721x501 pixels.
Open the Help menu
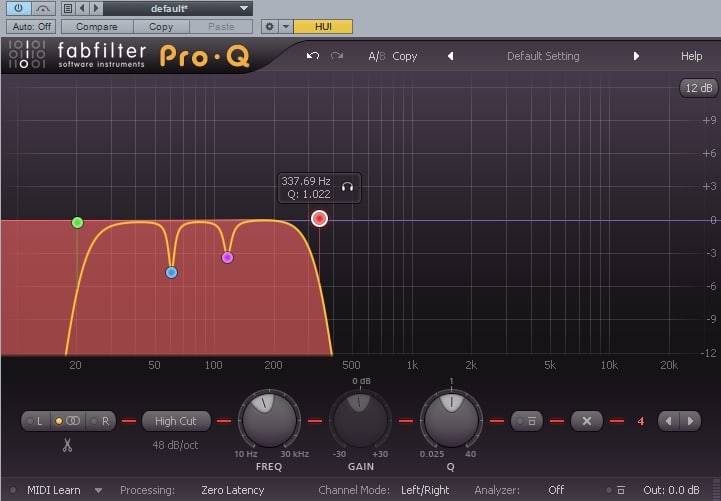click(691, 56)
